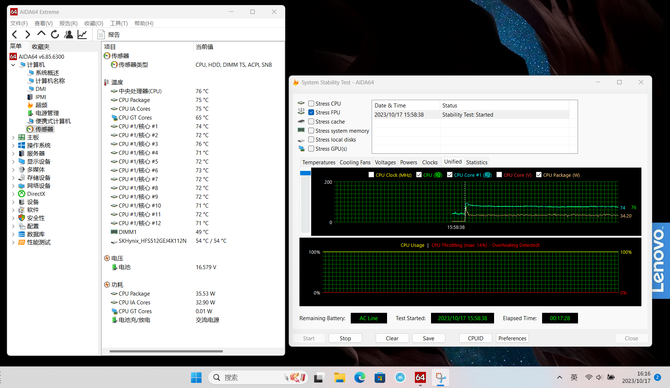Screen dimensions: 670x388
Task: Open the Preferences button
Action: tap(512, 338)
